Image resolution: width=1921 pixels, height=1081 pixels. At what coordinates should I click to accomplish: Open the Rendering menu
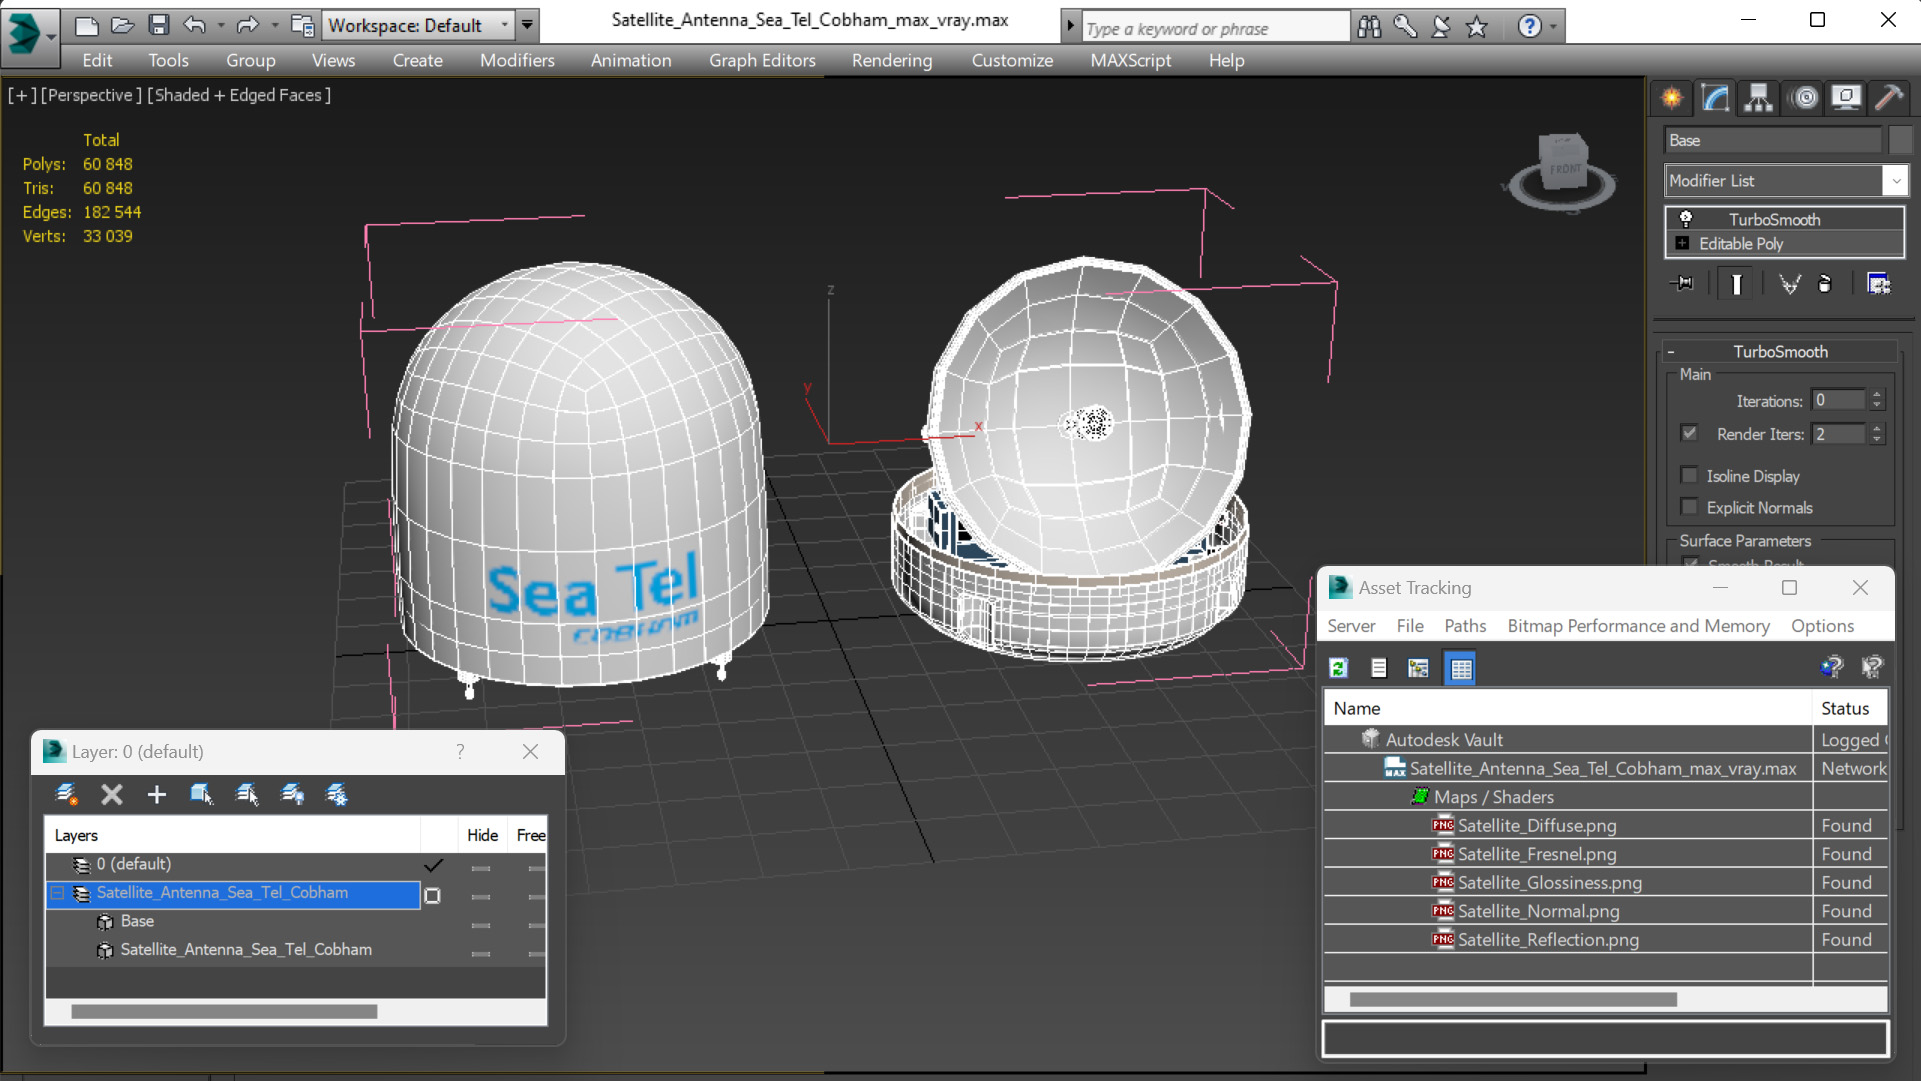tap(892, 60)
